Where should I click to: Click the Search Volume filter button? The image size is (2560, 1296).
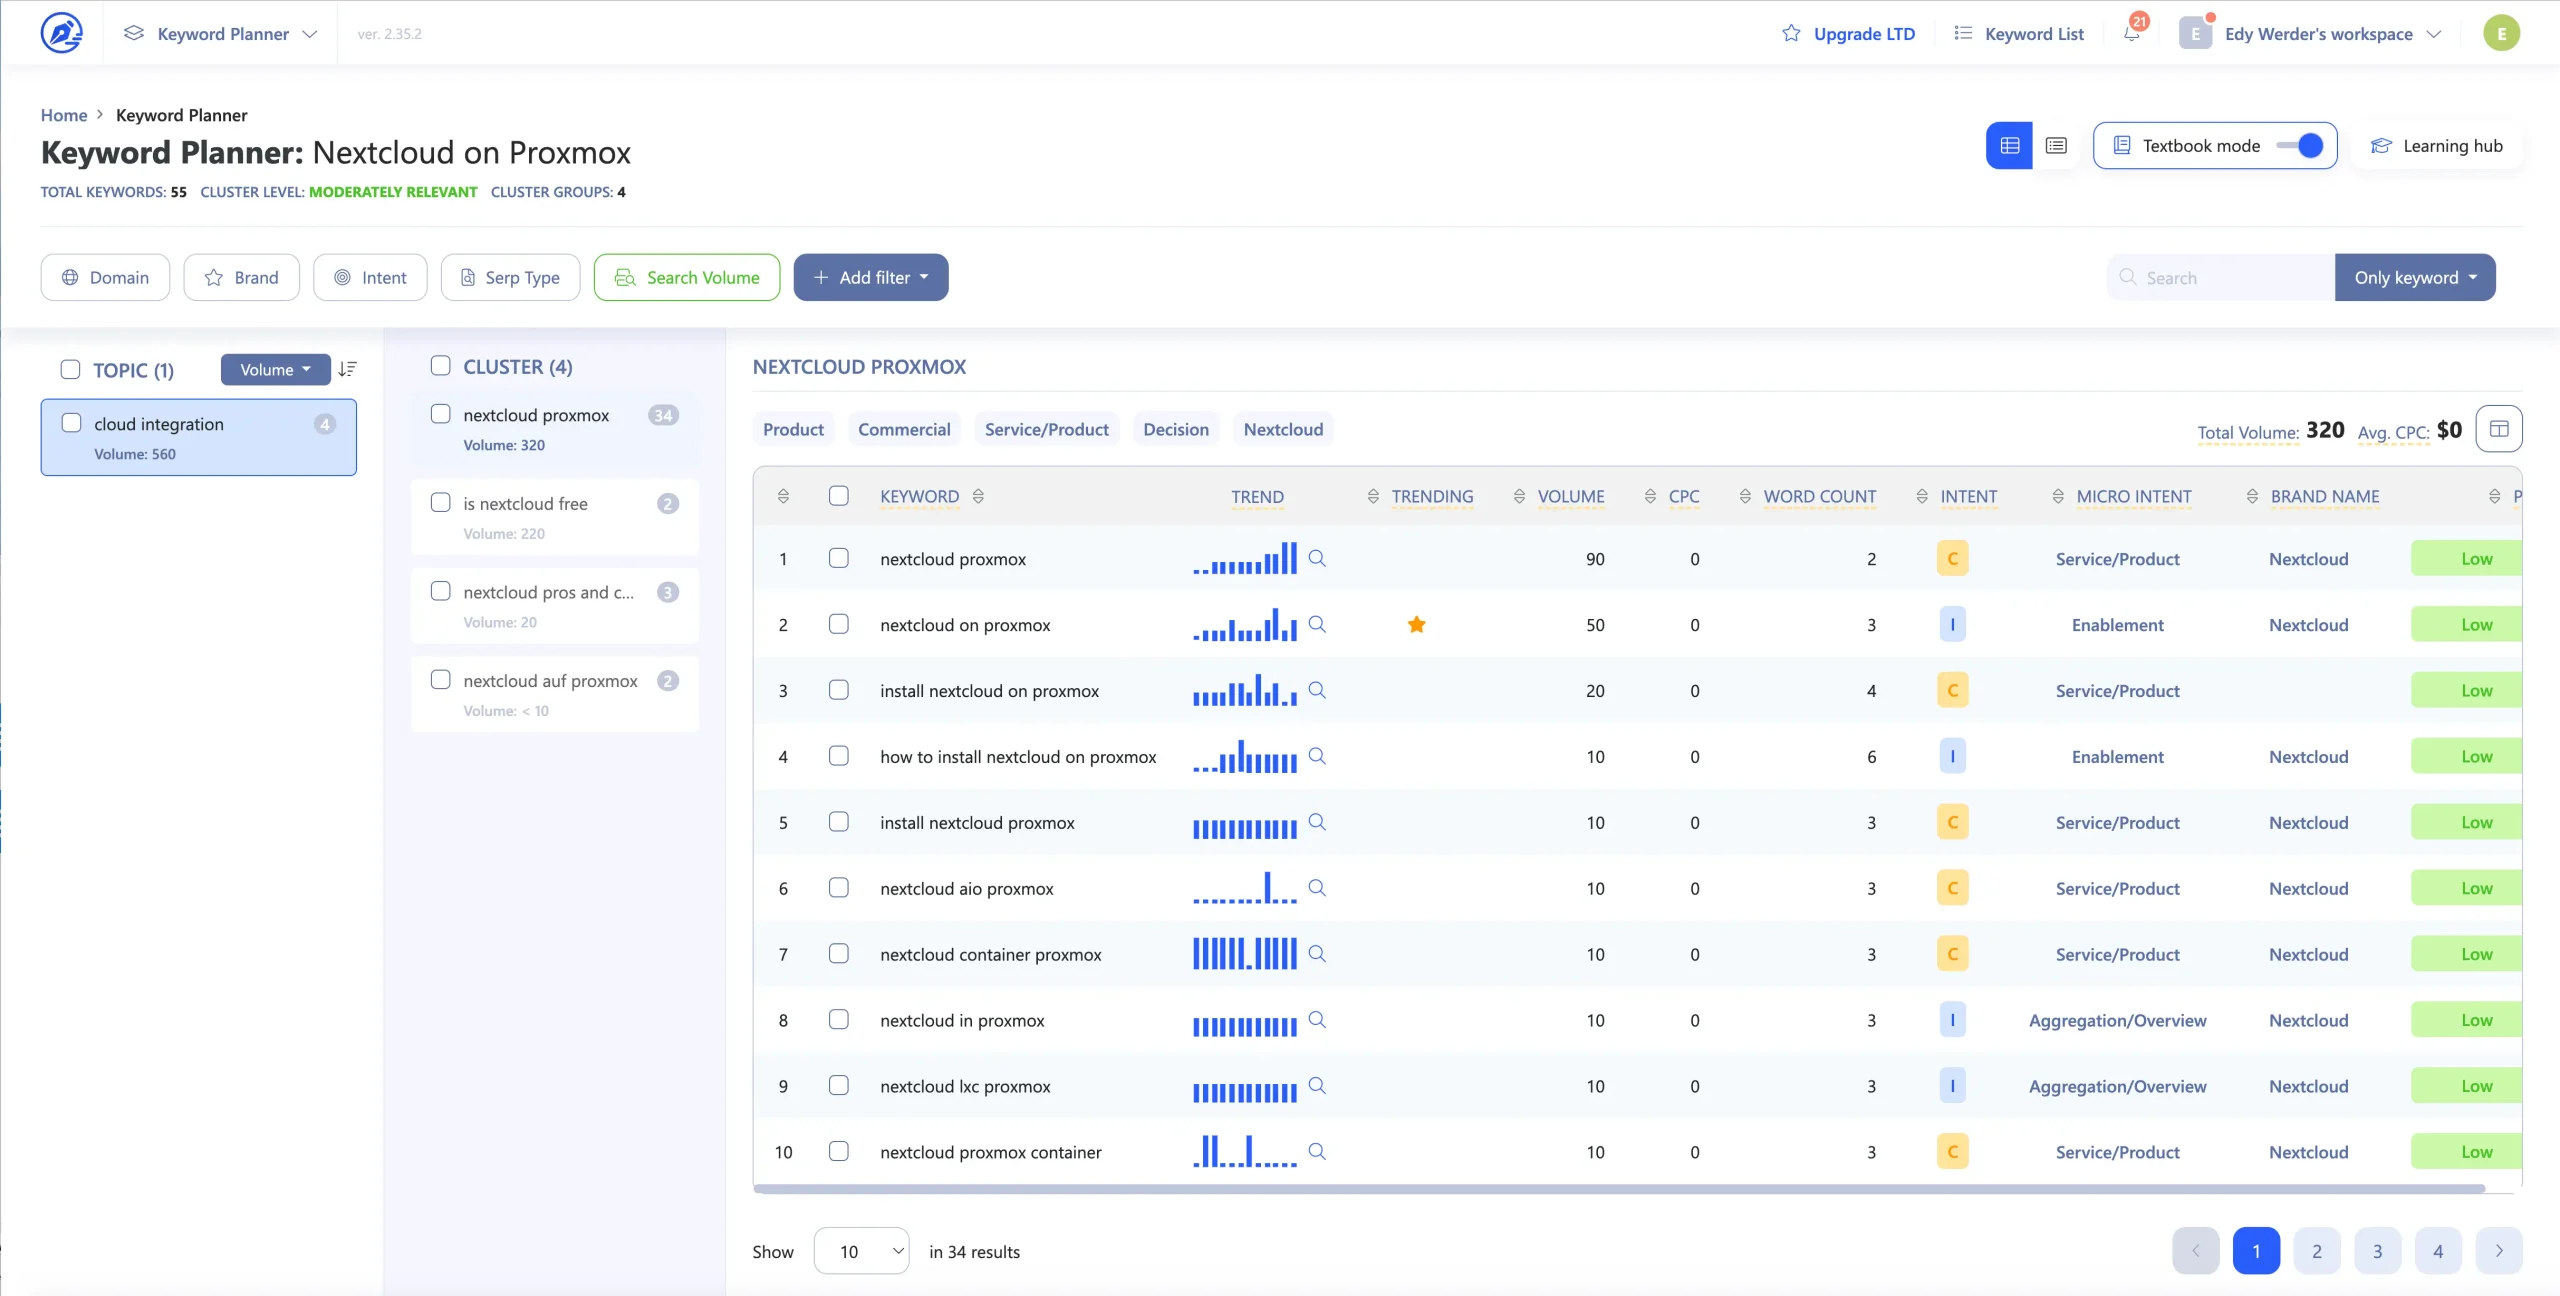pyautogui.click(x=687, y=277)
